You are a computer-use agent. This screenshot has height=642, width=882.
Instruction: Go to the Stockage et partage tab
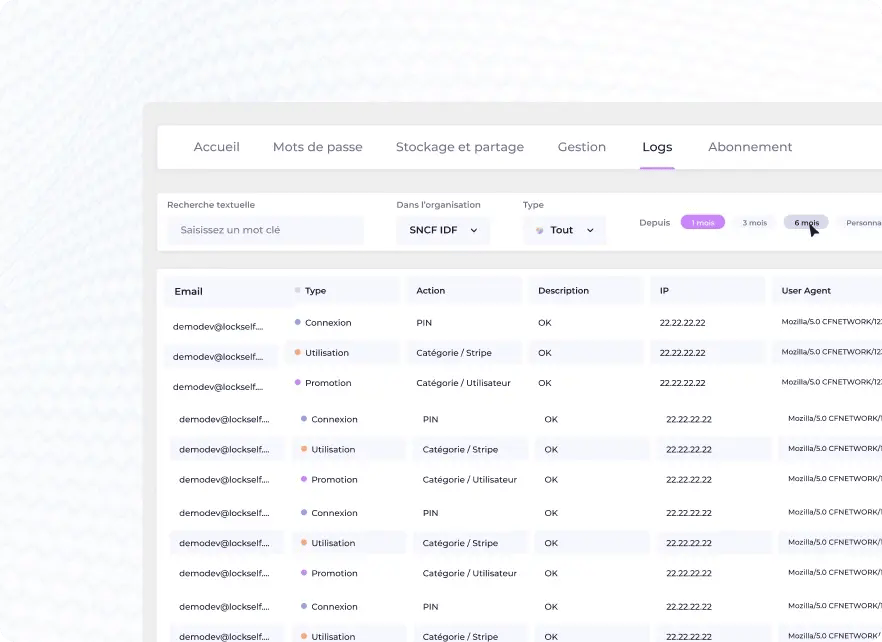(x=459, y=147)
